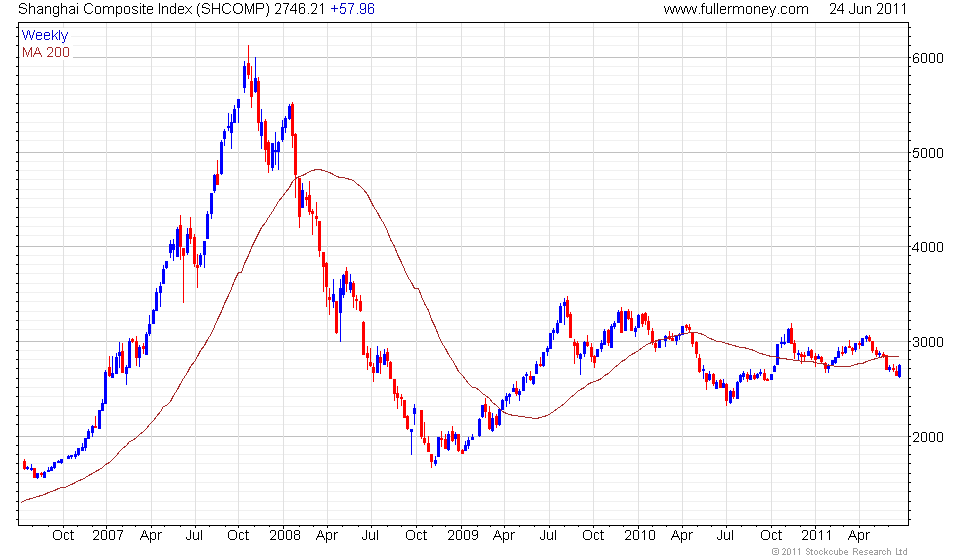Click the 4000 y-axis label
Screen dimensions: 960x560
(929, 247)
